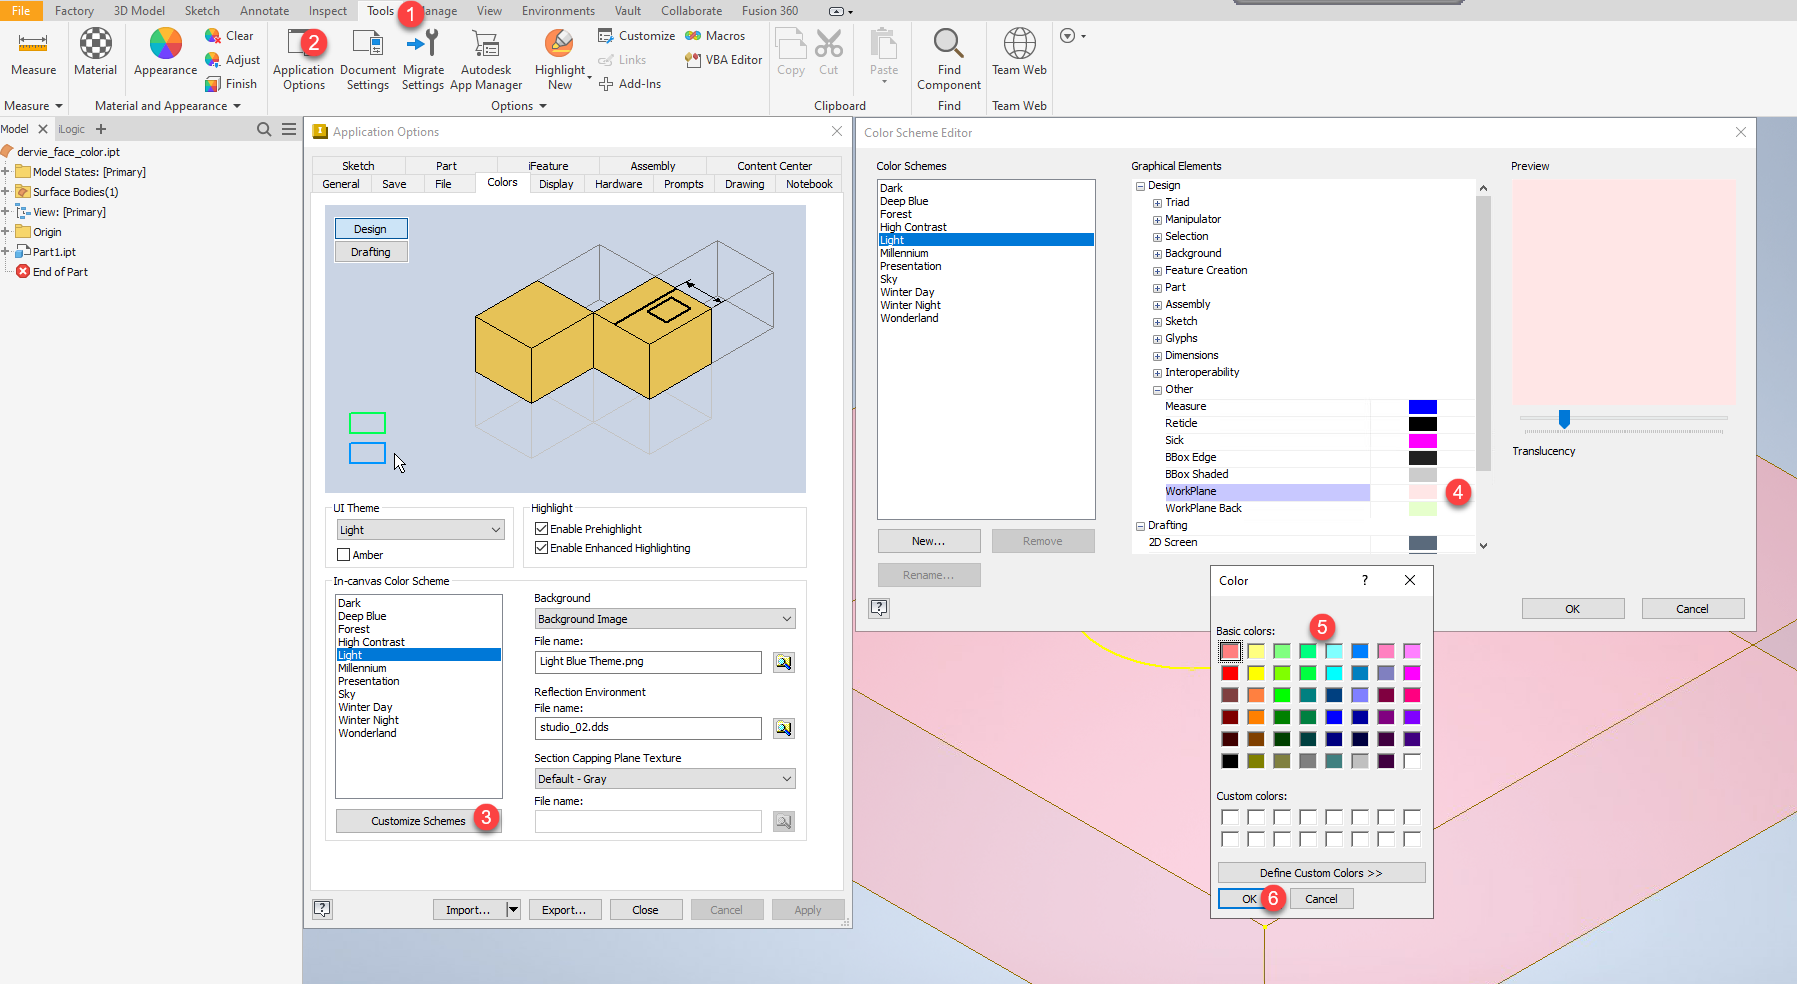The width and height of the screenshot is (1797, 984).
Task: Pick the WorkPlane color swatch
Action: coord(1422,492)
